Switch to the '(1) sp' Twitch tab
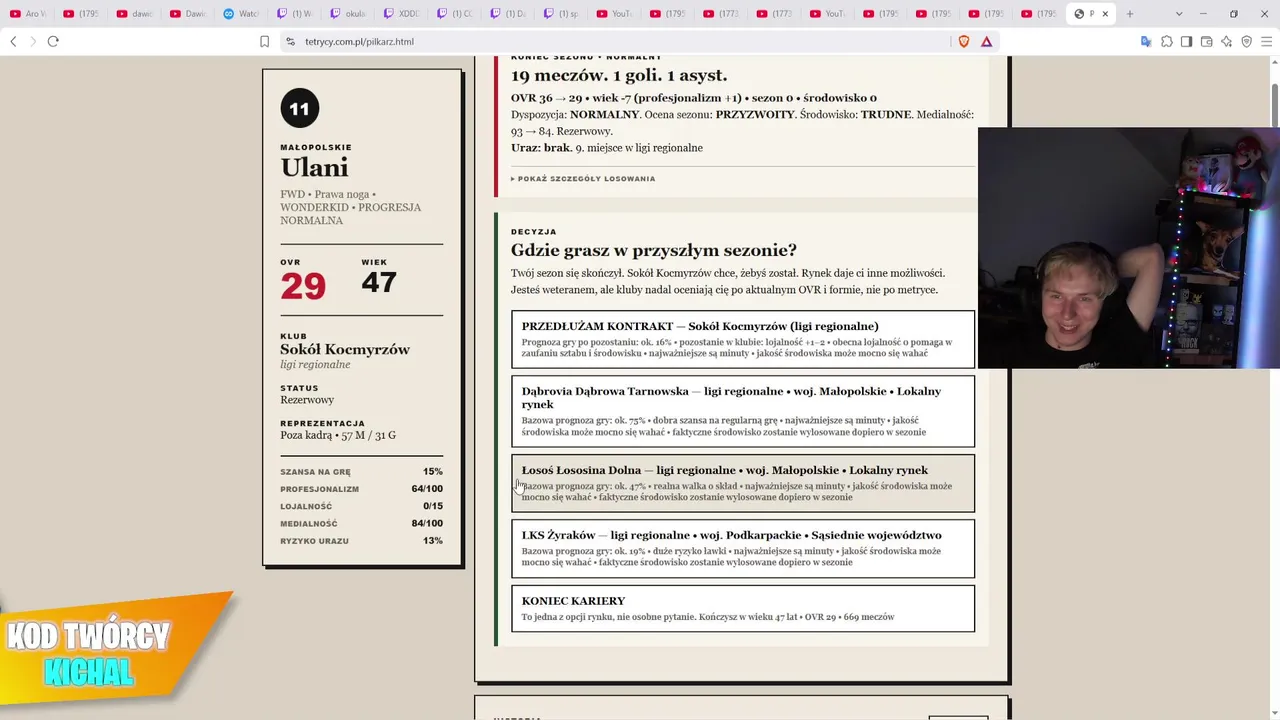 [x=563, y=14]
